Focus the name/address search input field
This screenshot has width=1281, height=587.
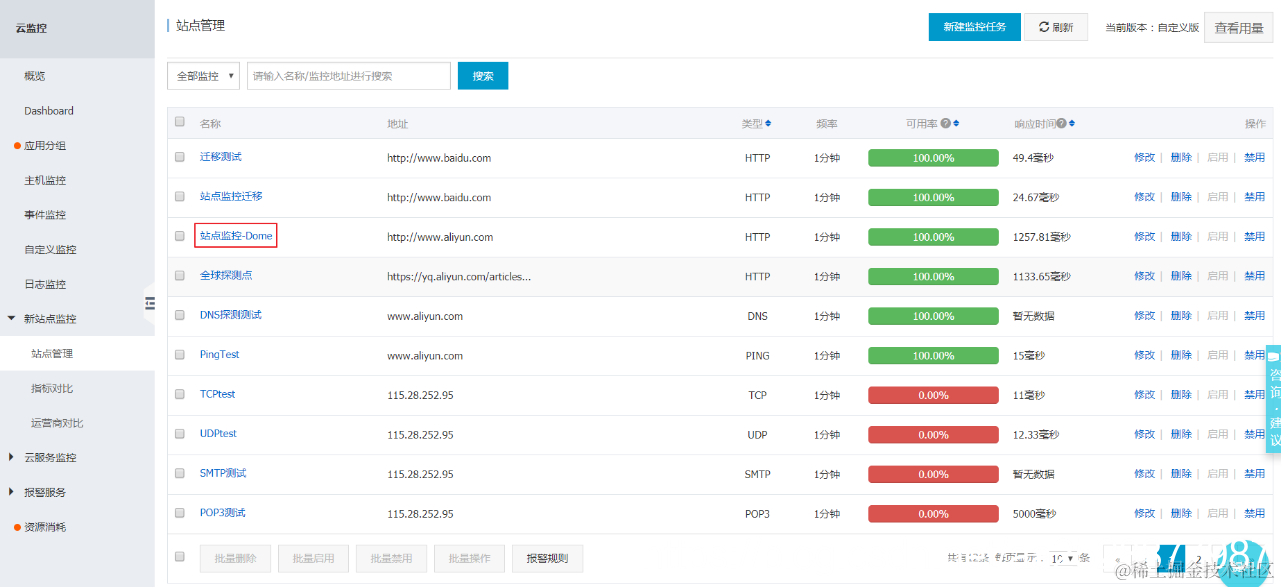[349, 76]
